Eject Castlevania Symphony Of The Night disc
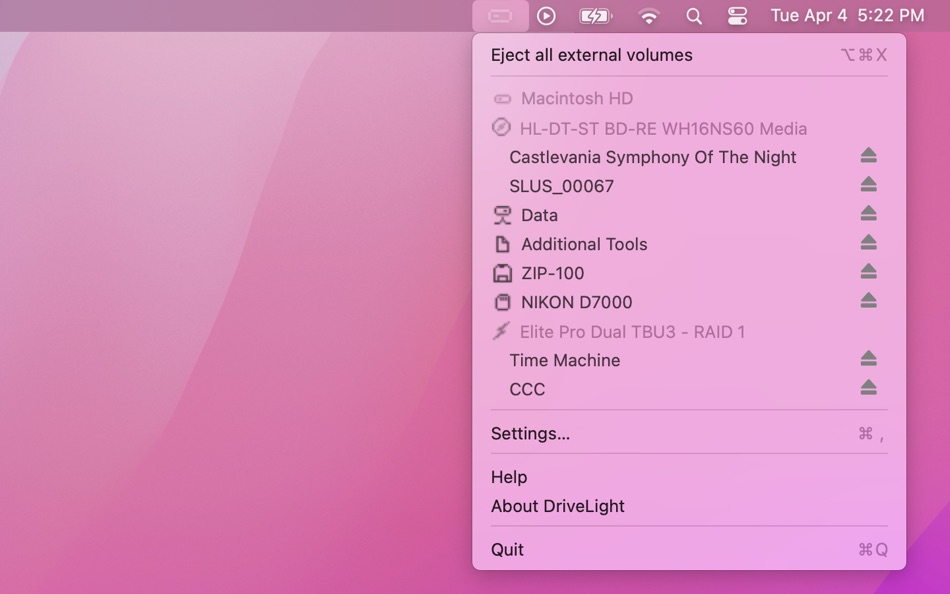 [x=868, y=156]
